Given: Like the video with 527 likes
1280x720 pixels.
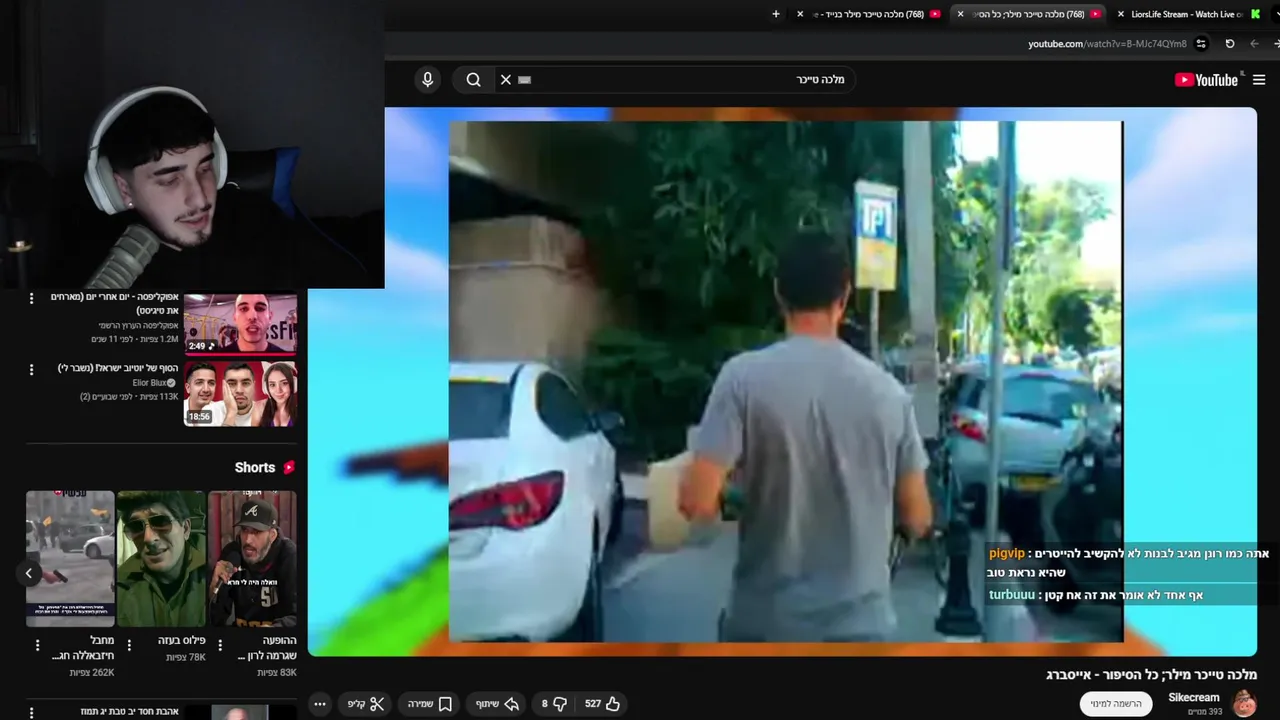Looking at the screenshot, I should pos(603,704).
